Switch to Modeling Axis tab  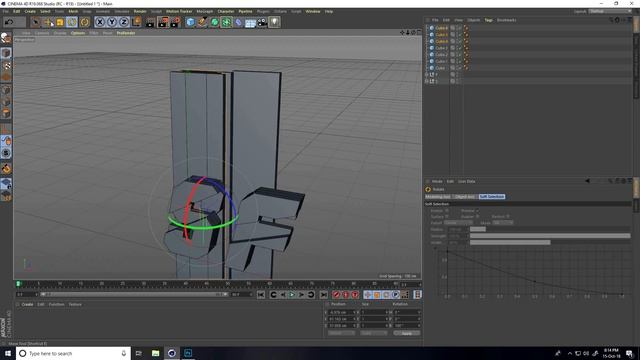coord(438,197)
